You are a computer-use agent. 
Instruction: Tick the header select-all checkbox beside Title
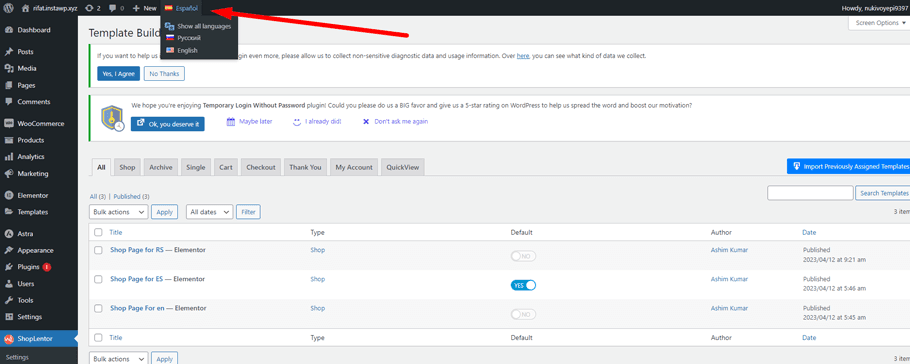[98, 232]
